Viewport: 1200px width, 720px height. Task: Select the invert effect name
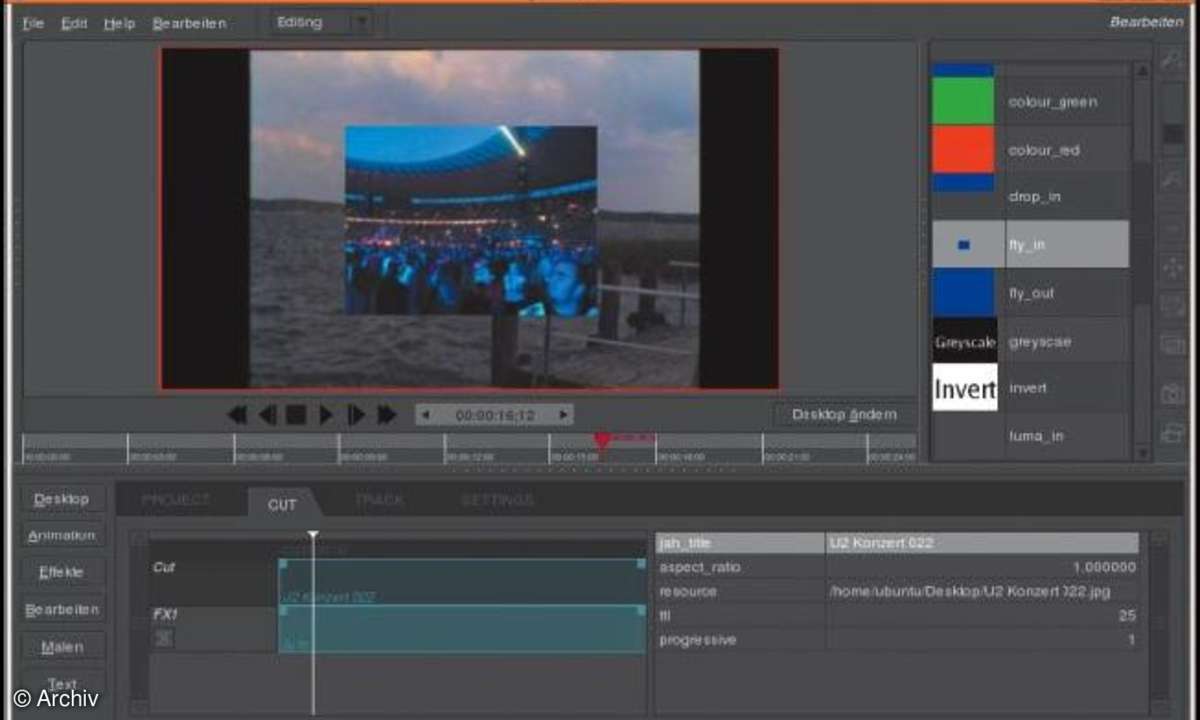tap(1028, 388)
